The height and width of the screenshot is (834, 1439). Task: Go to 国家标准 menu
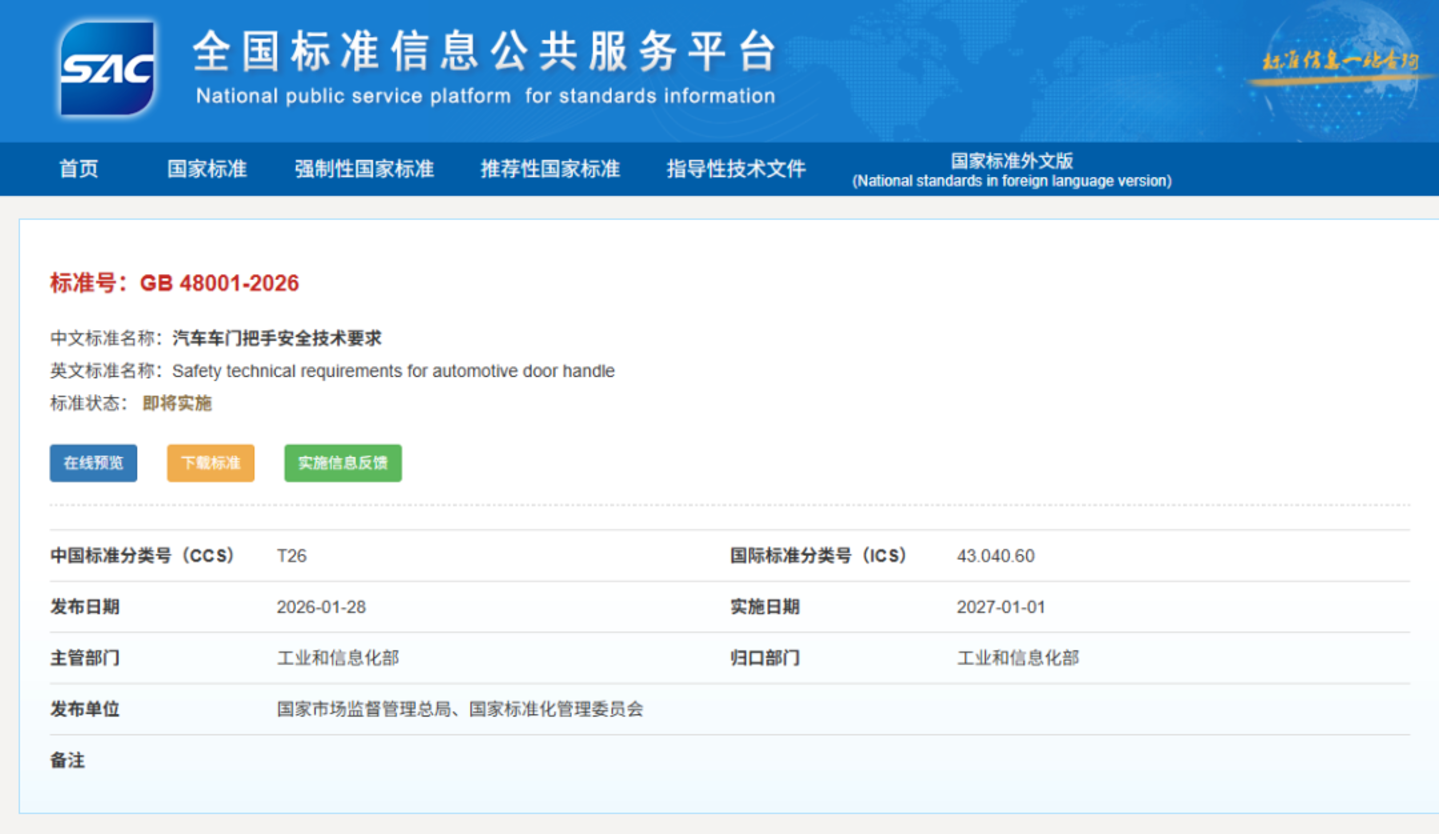[207, 169]
